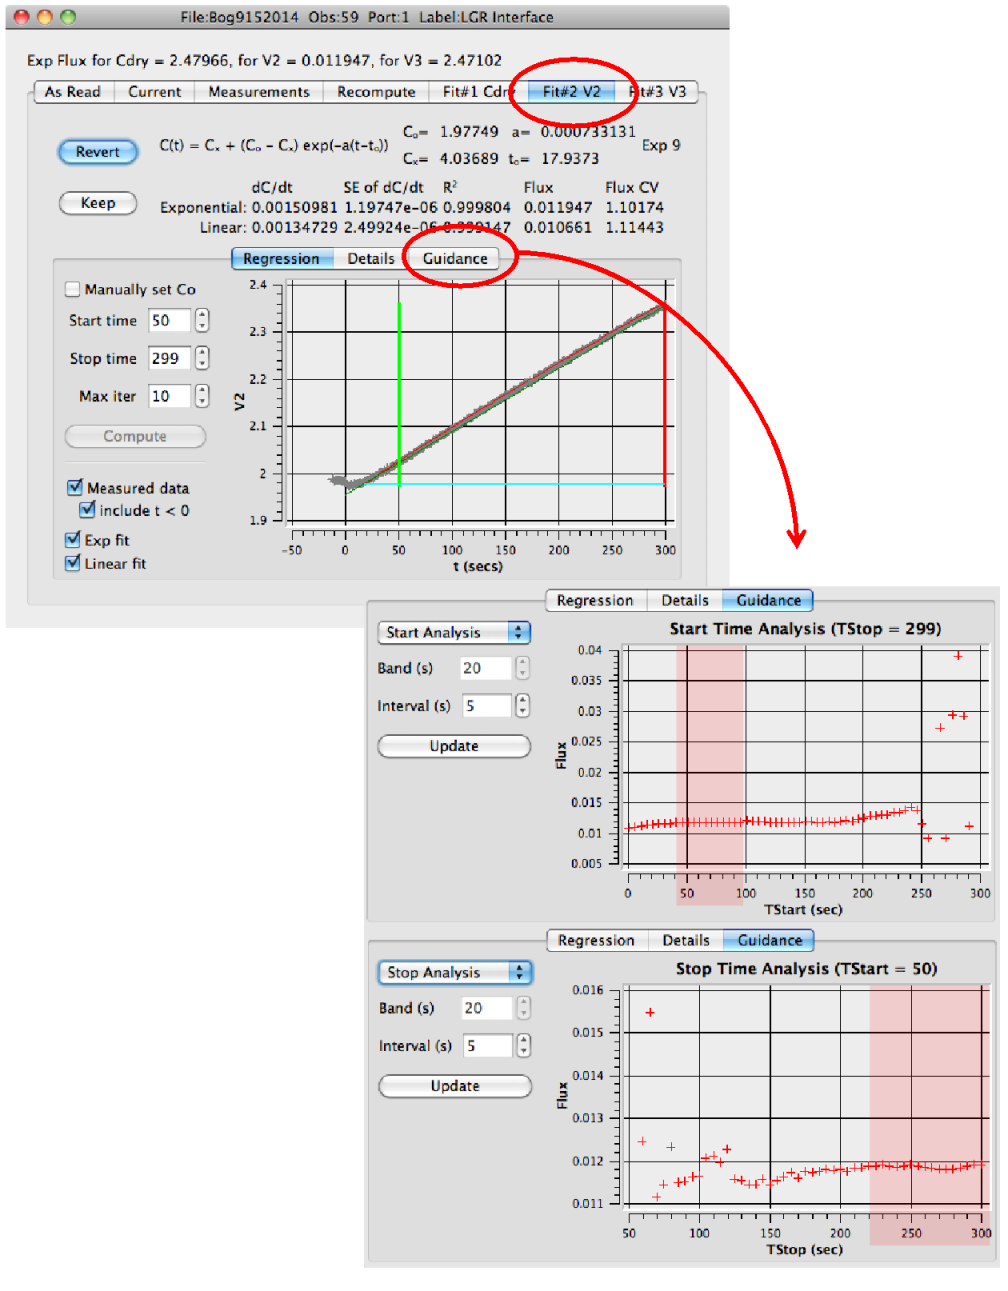
Task: Open the Stop Analysis dropdown
Action: (454, 972)
